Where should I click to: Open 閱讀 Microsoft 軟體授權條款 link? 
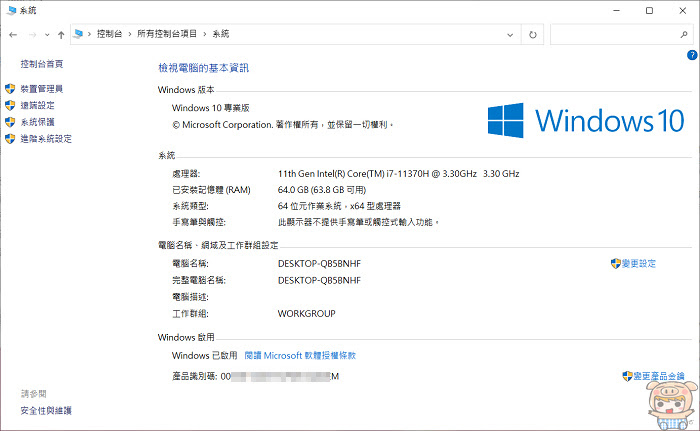300,356
